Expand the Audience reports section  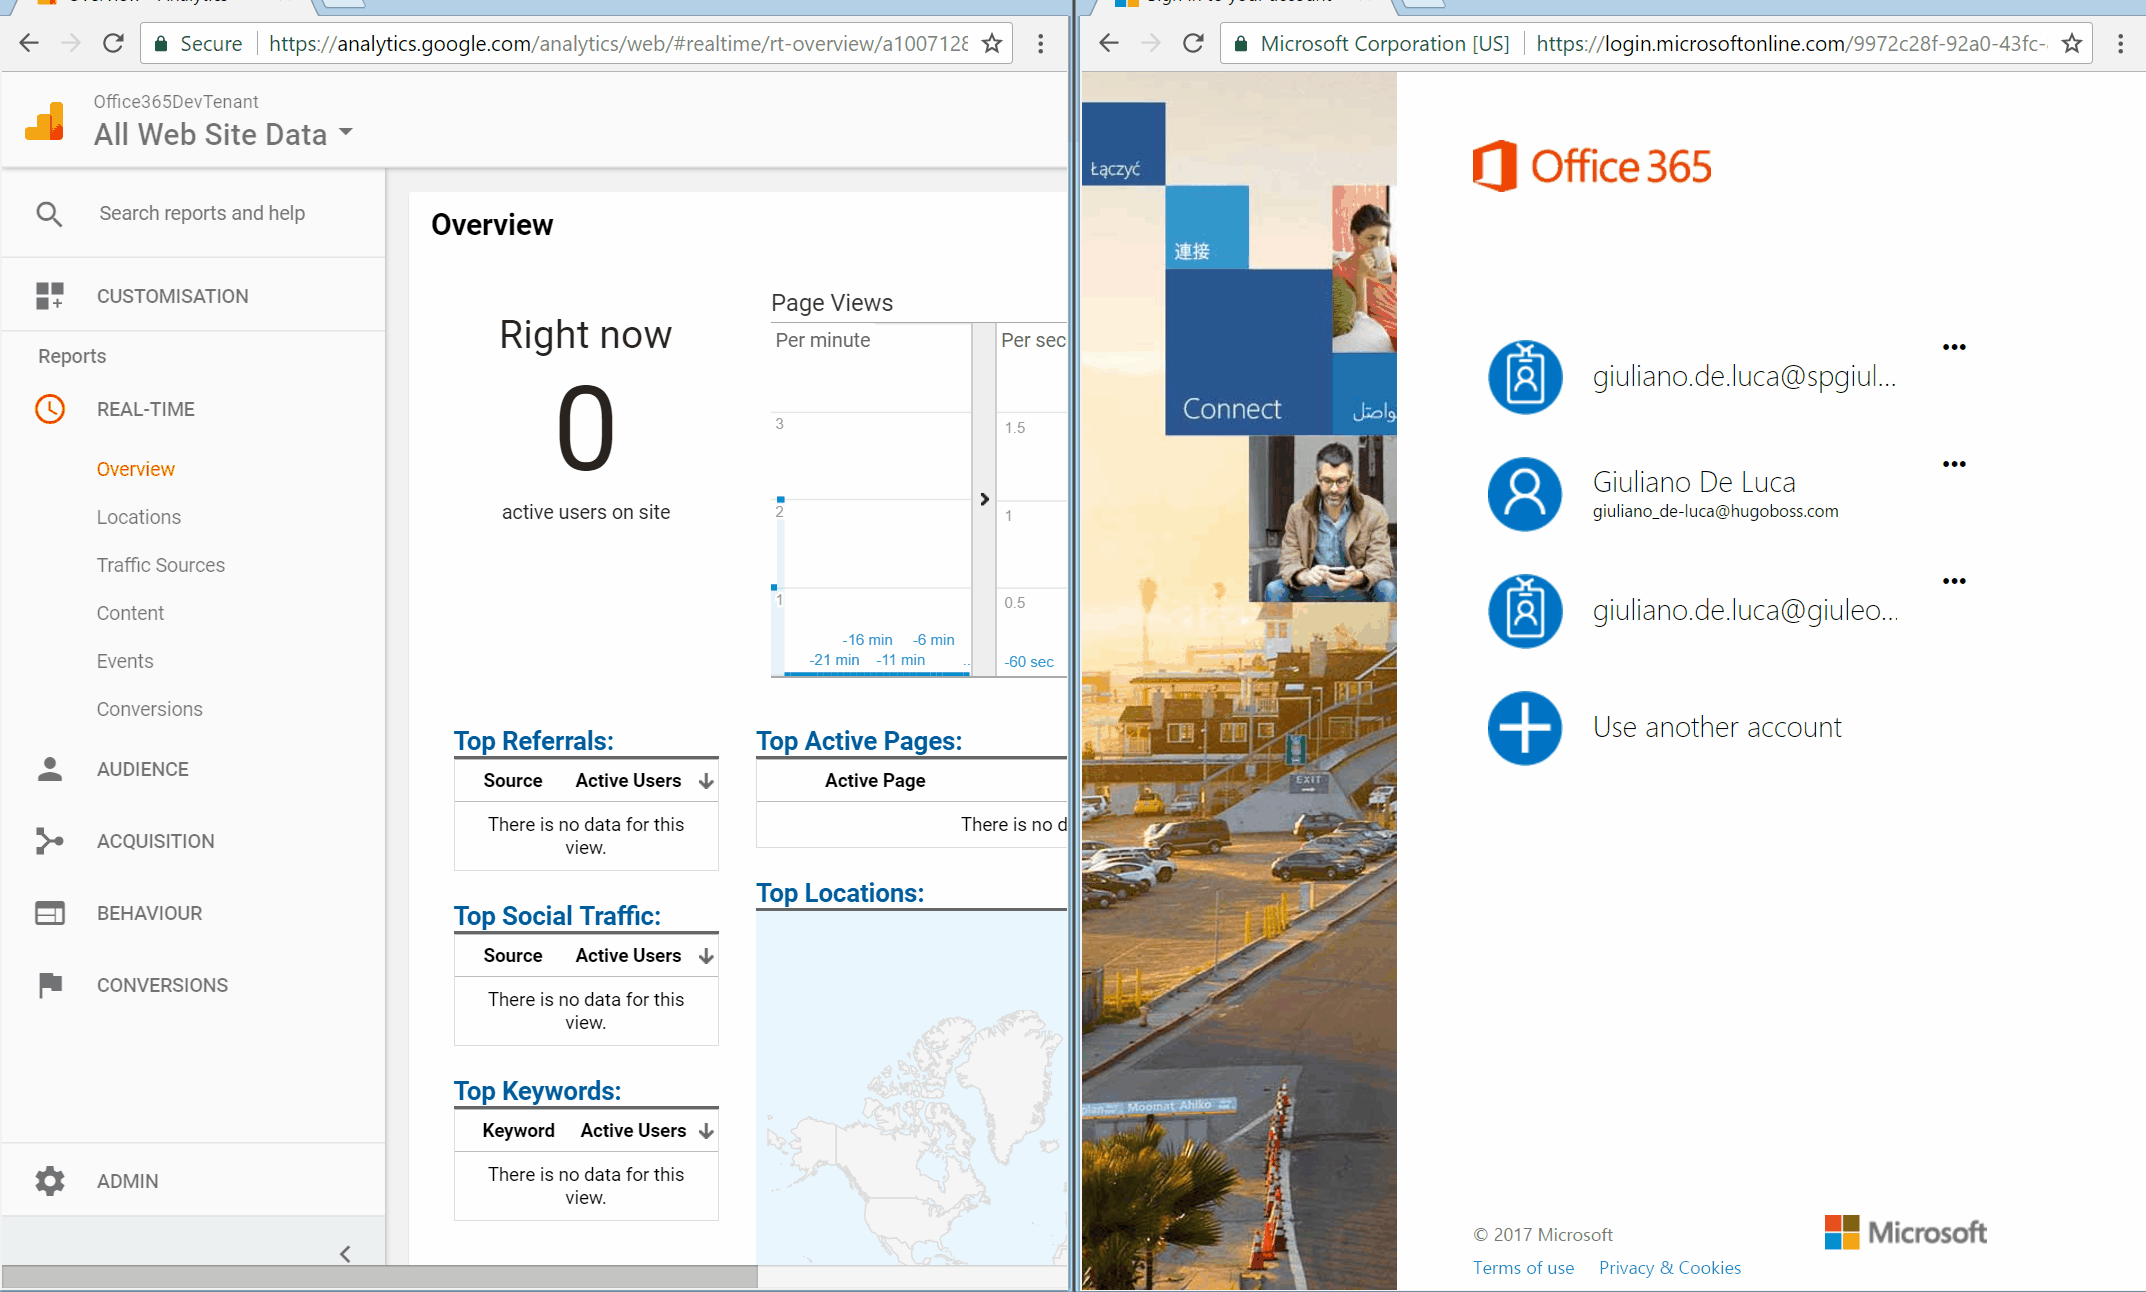tap(142, 769)
